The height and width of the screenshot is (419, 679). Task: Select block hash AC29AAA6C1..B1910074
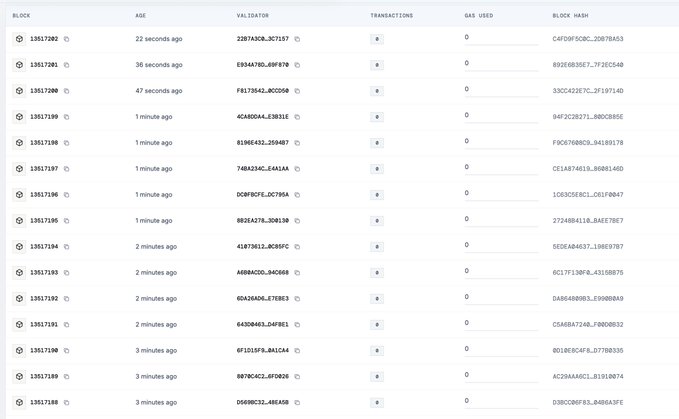pos(588,377)
